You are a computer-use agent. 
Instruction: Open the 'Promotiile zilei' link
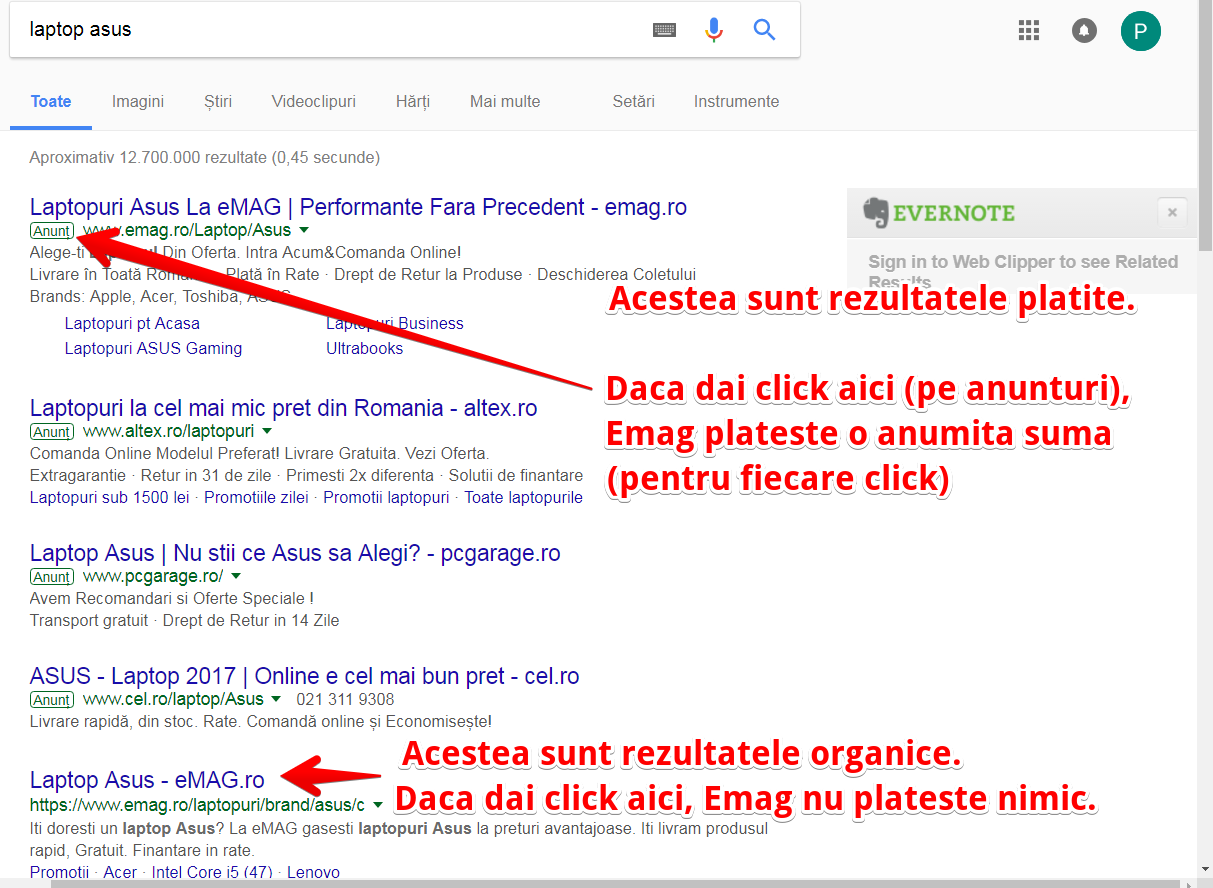(x=257, y=498)
